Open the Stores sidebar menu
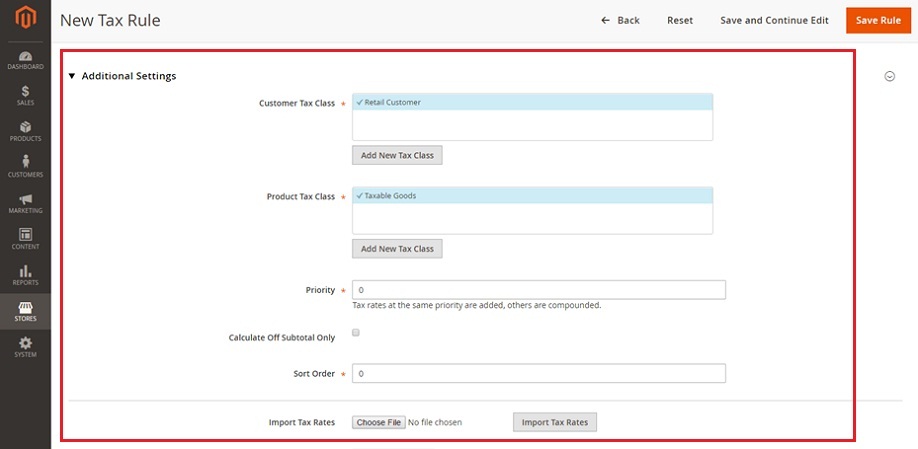 (x=25, y=311)
